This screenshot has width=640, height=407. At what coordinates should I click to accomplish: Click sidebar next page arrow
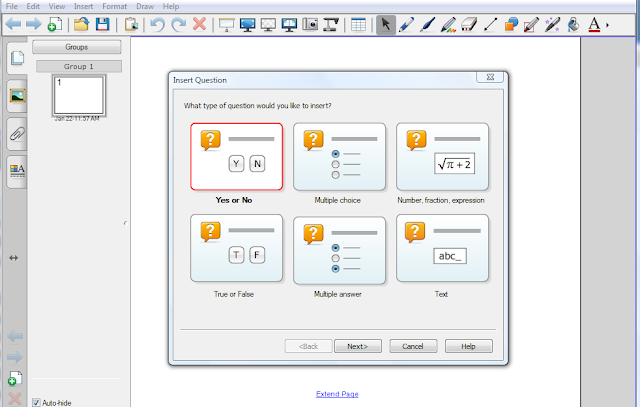[x=15, y=357]
